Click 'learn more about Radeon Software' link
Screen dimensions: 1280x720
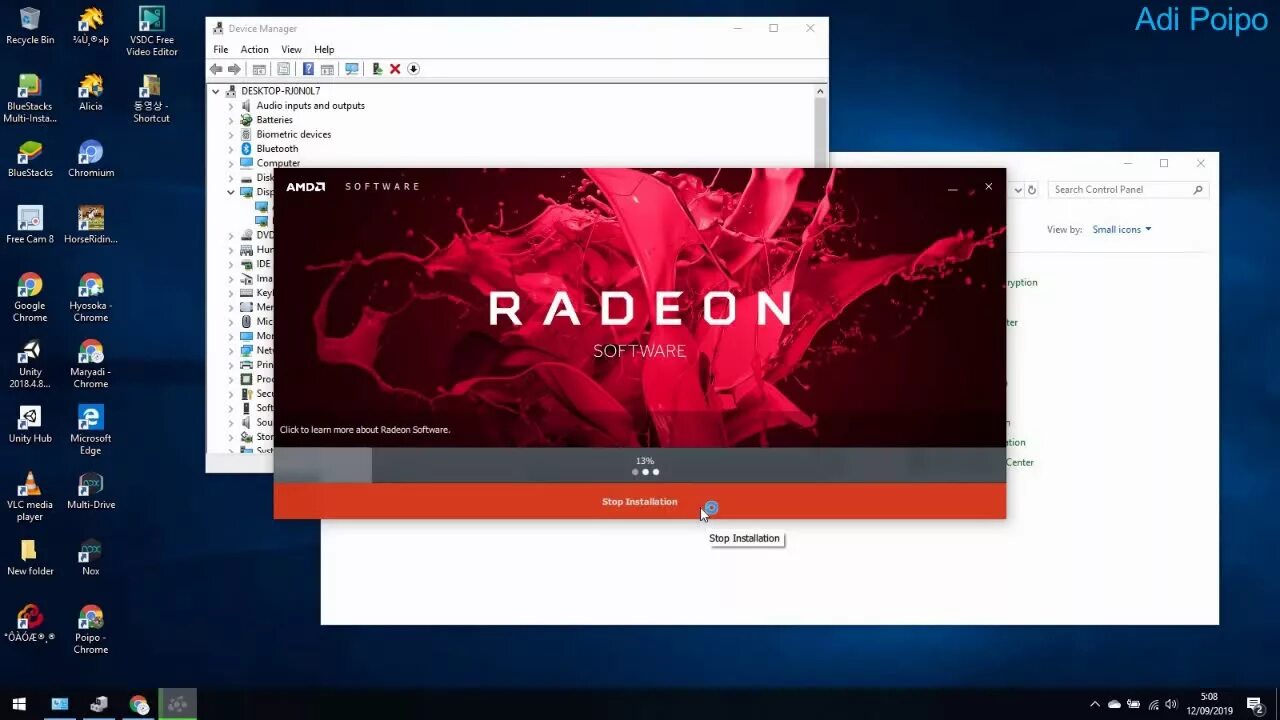click(364, 430)
